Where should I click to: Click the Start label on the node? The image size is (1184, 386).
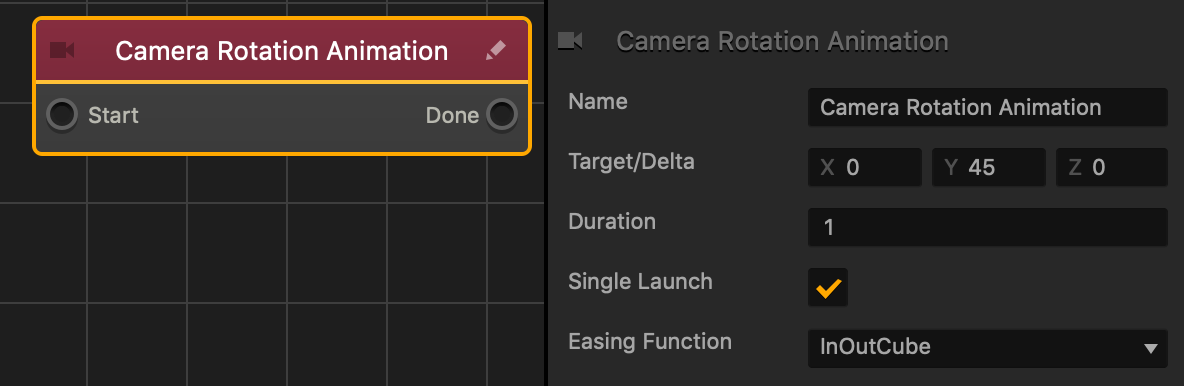[x=113, y=116]
